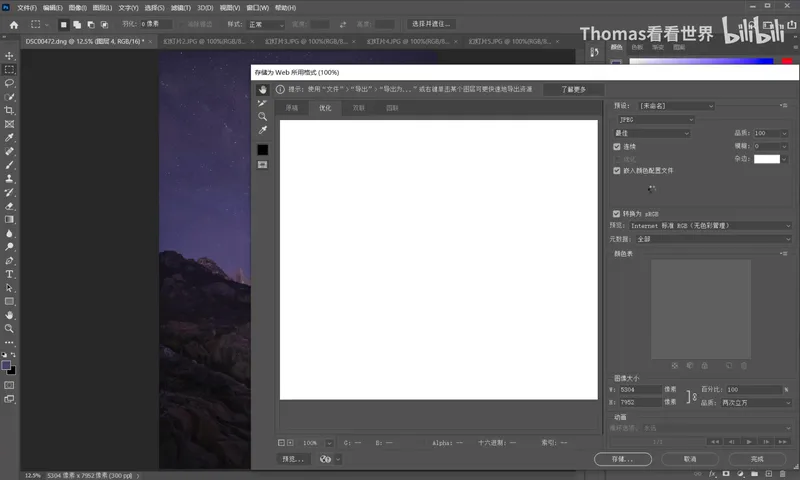The height and width of the screenshot is (480, 800).
Task: Open the Internet 标准 RGB preview dropdown
Action: pyautogui.click(x=710, y=225)
